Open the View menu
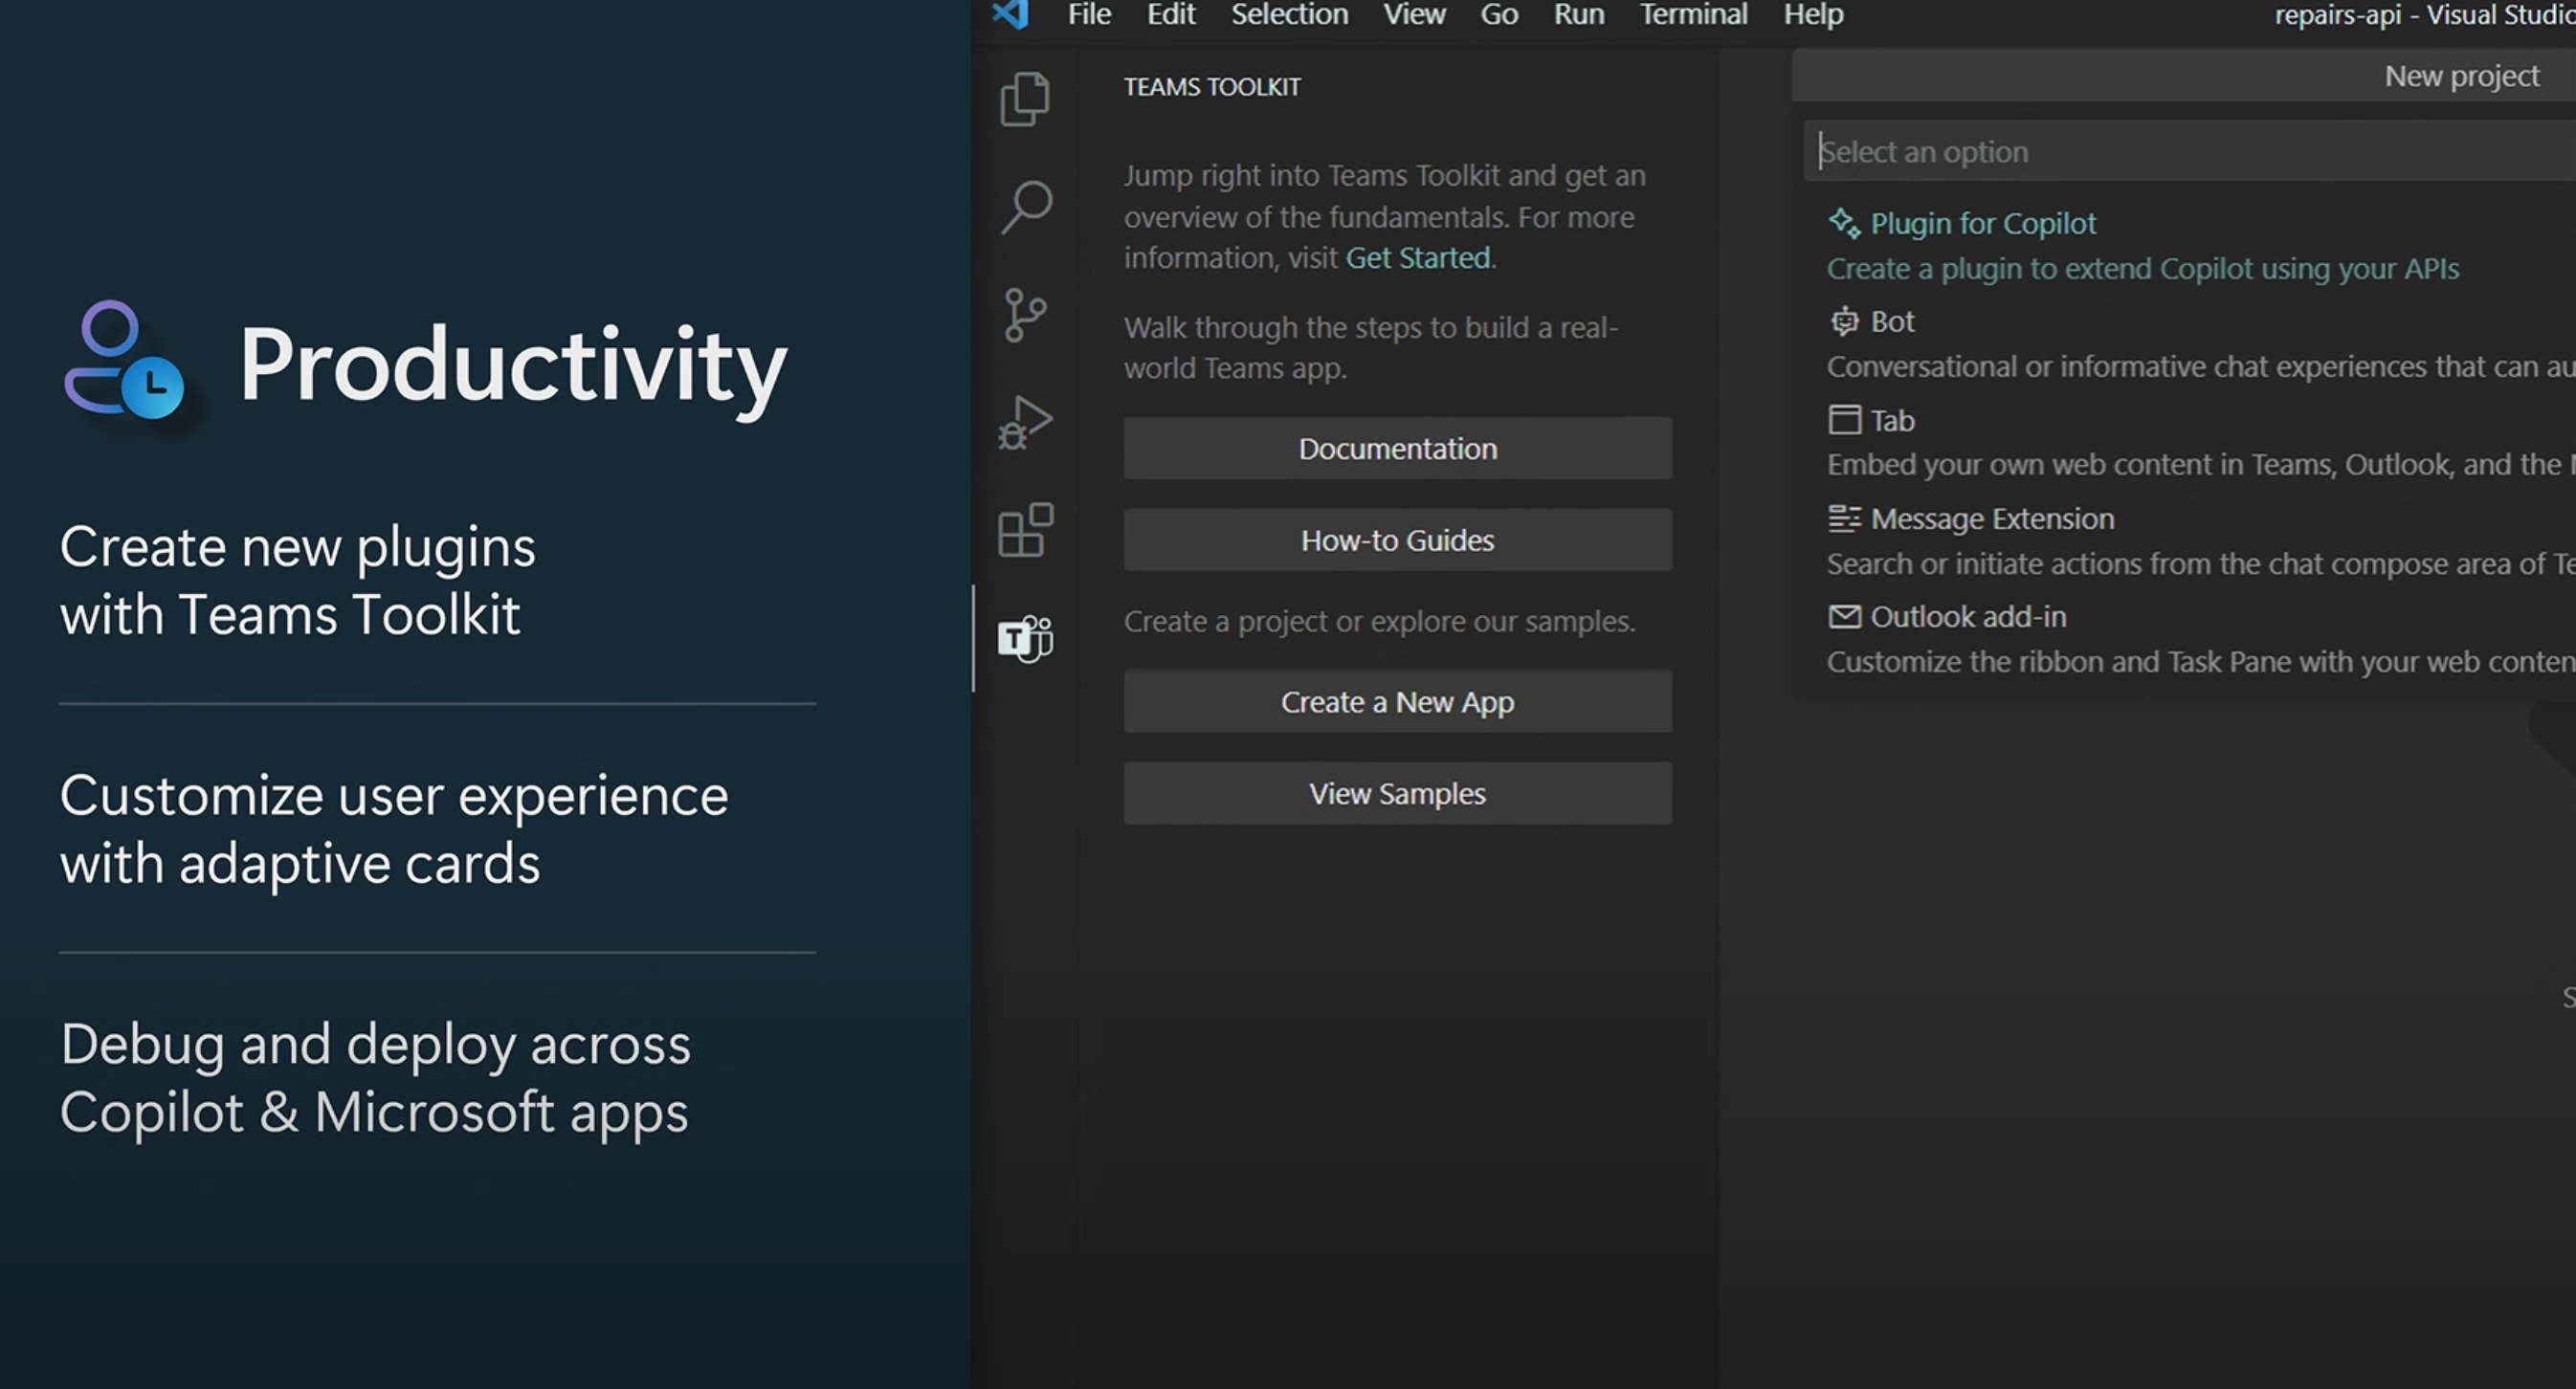 coord(1414,14)
